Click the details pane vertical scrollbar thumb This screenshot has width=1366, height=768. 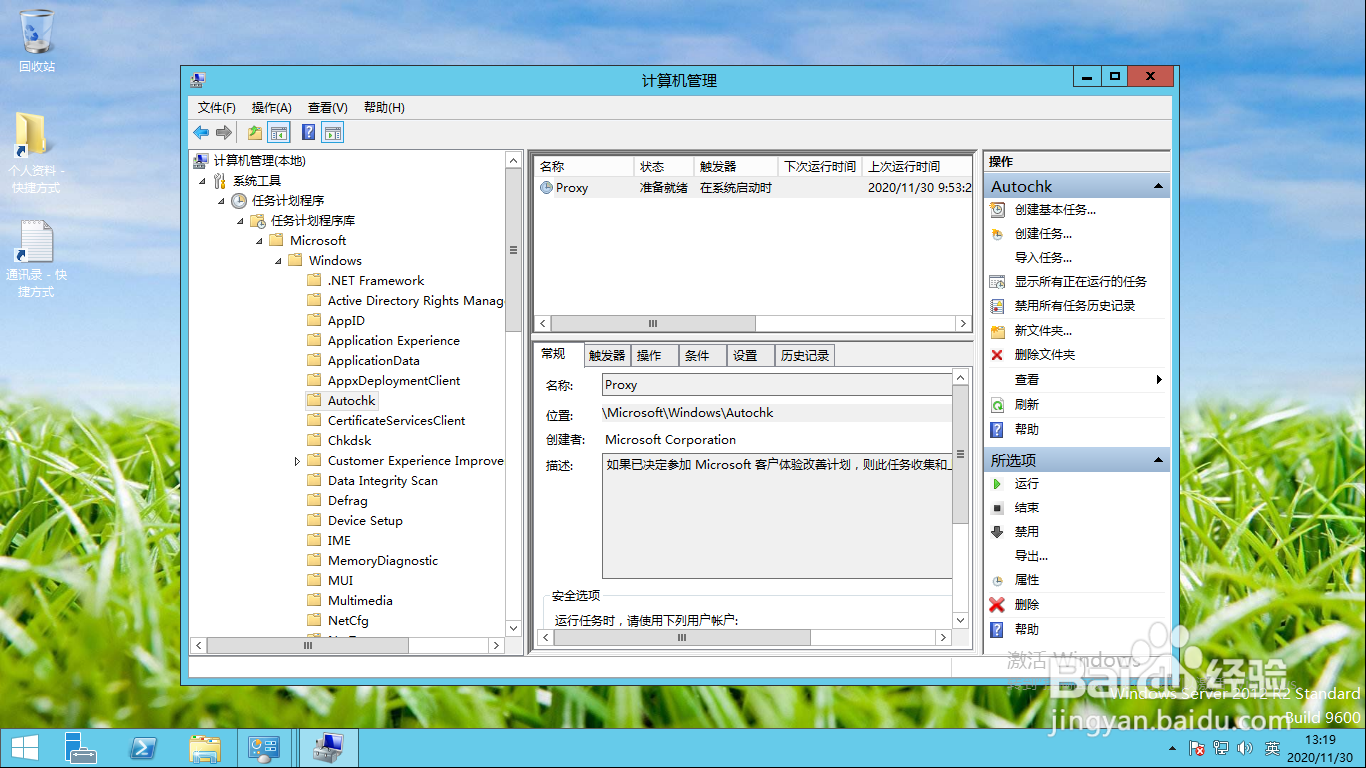(x=960, y=454)
